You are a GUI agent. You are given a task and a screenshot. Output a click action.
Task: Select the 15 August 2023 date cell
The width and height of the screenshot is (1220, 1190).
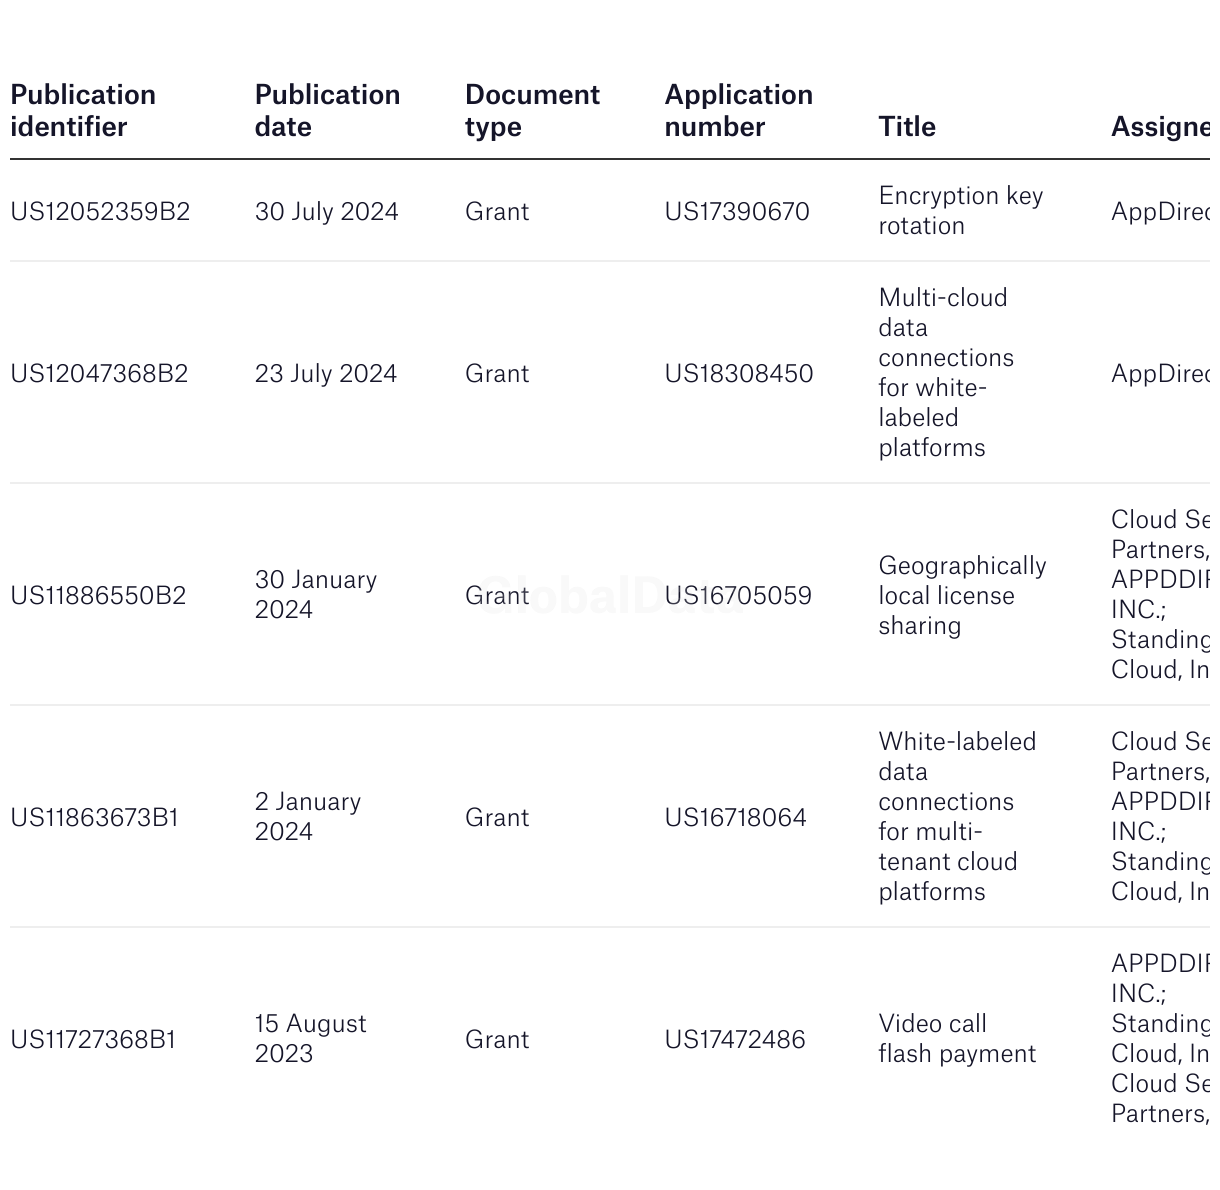[310, 1039]
